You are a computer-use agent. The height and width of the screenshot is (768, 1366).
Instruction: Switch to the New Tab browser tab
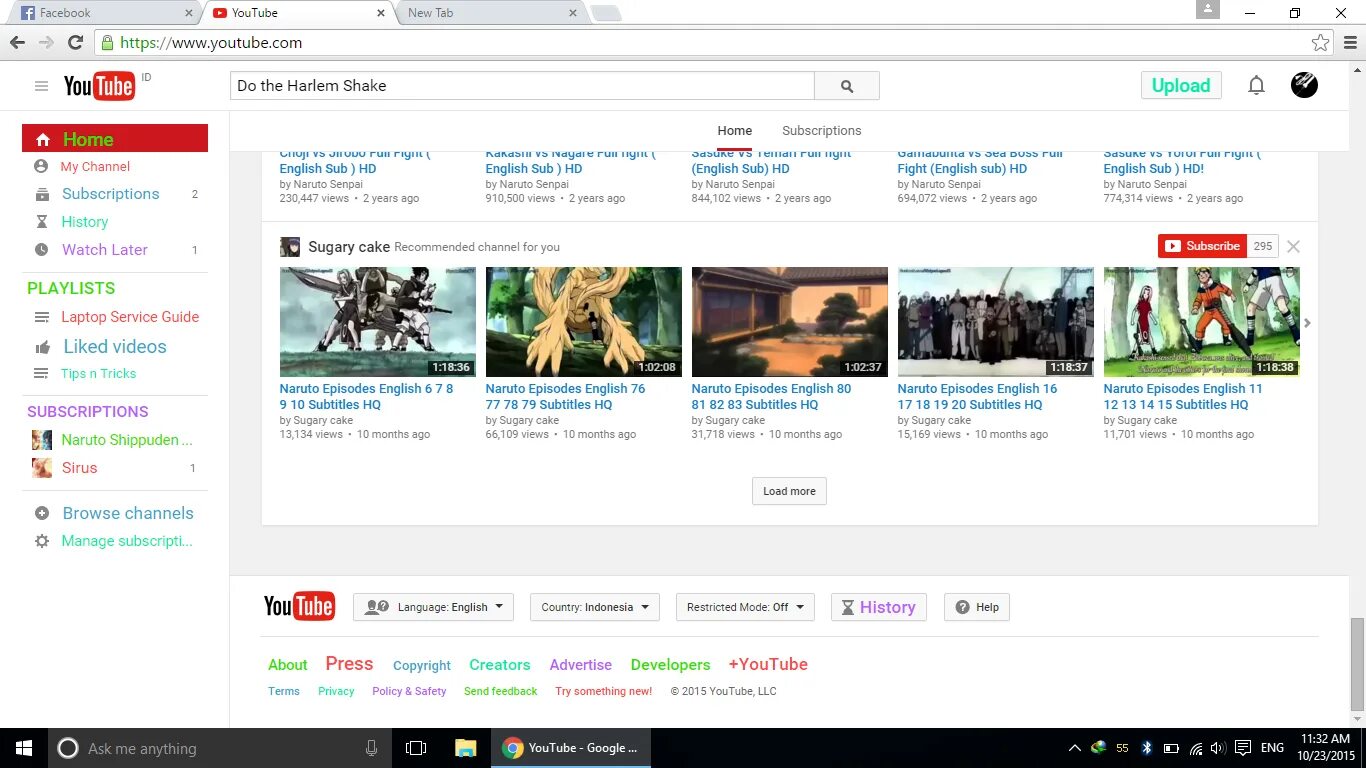pos(490,13)
